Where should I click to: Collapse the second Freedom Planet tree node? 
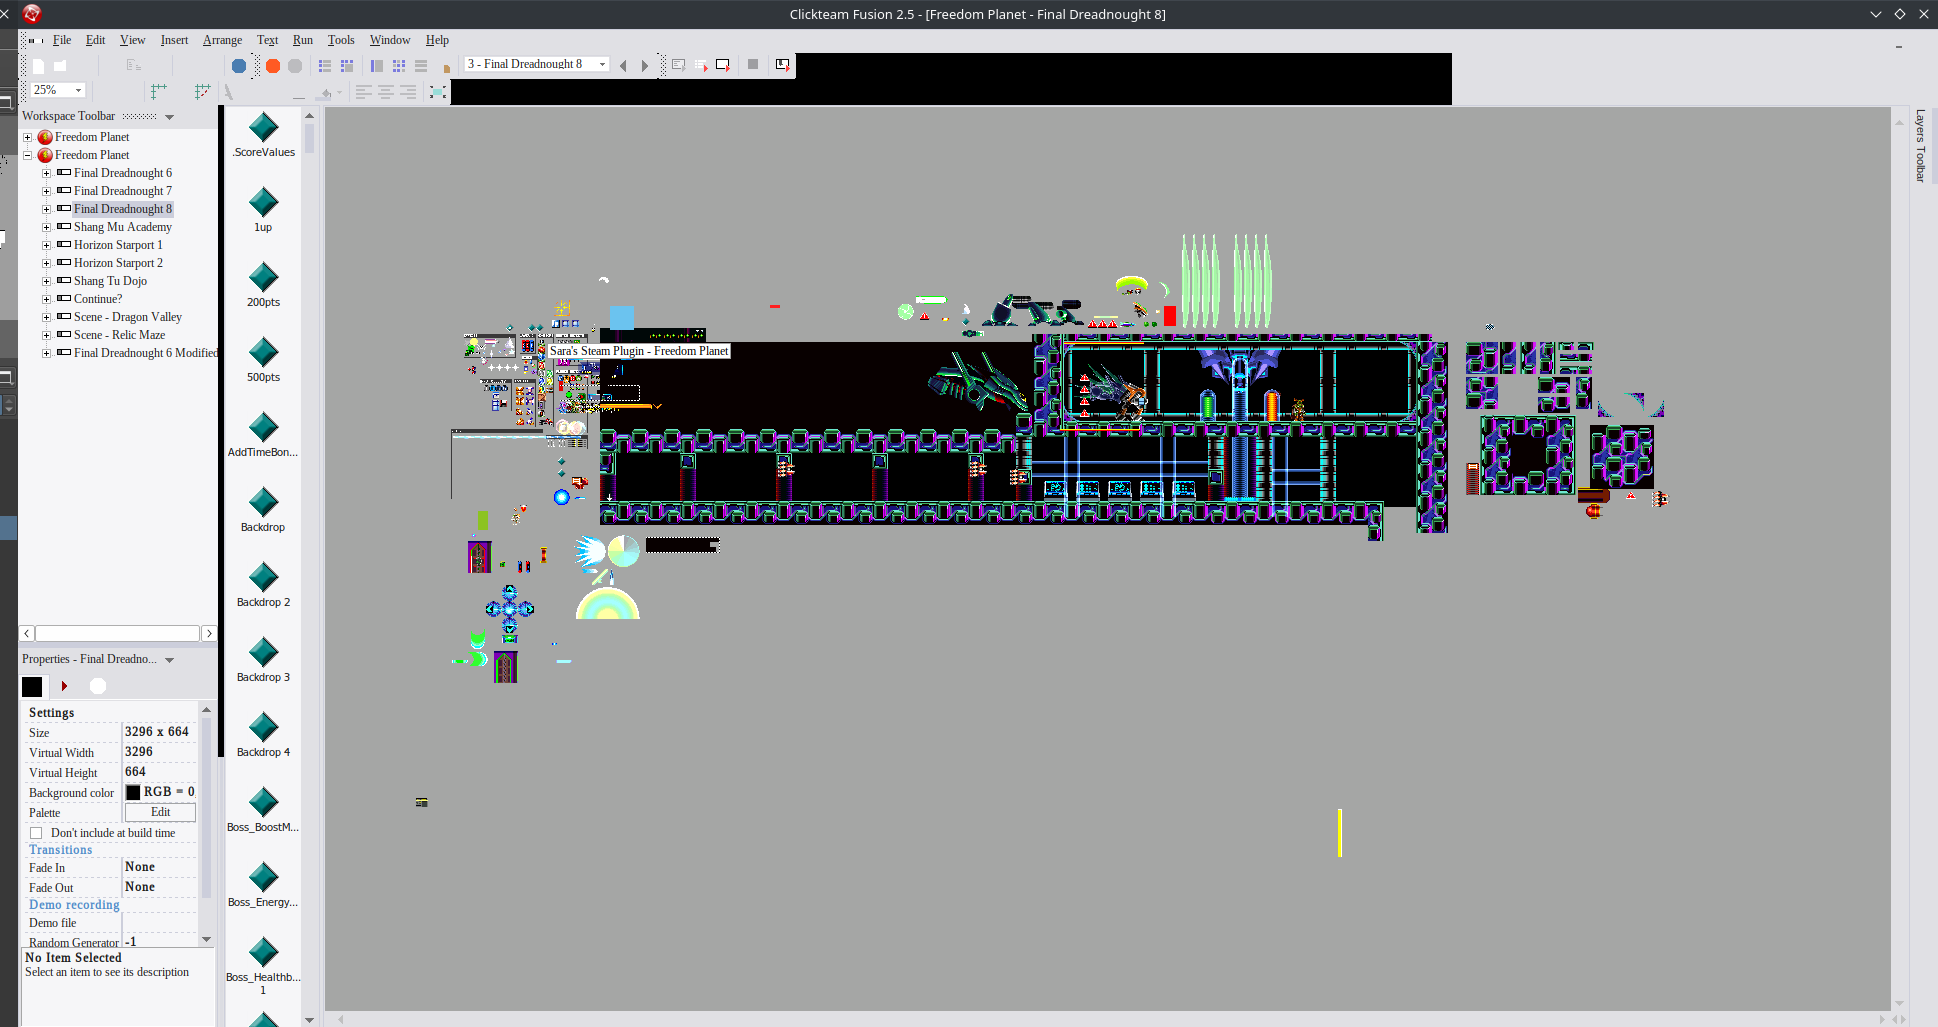[x=28, y=155]
